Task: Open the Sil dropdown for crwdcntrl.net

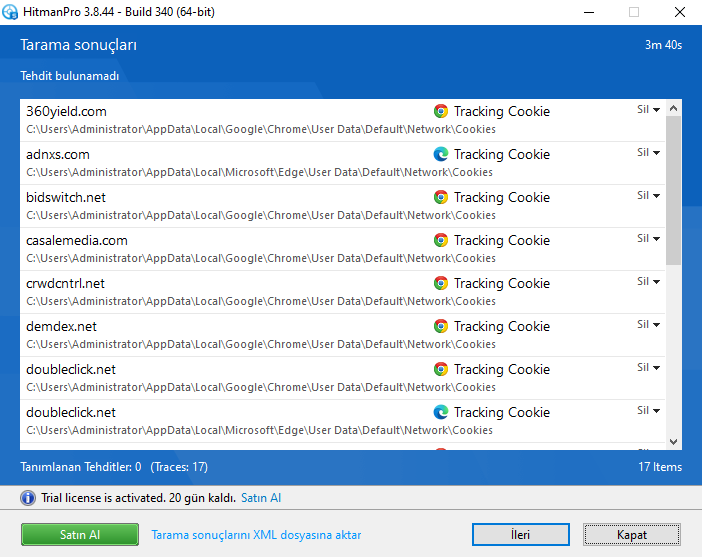Action: click(x=648, y=282)
